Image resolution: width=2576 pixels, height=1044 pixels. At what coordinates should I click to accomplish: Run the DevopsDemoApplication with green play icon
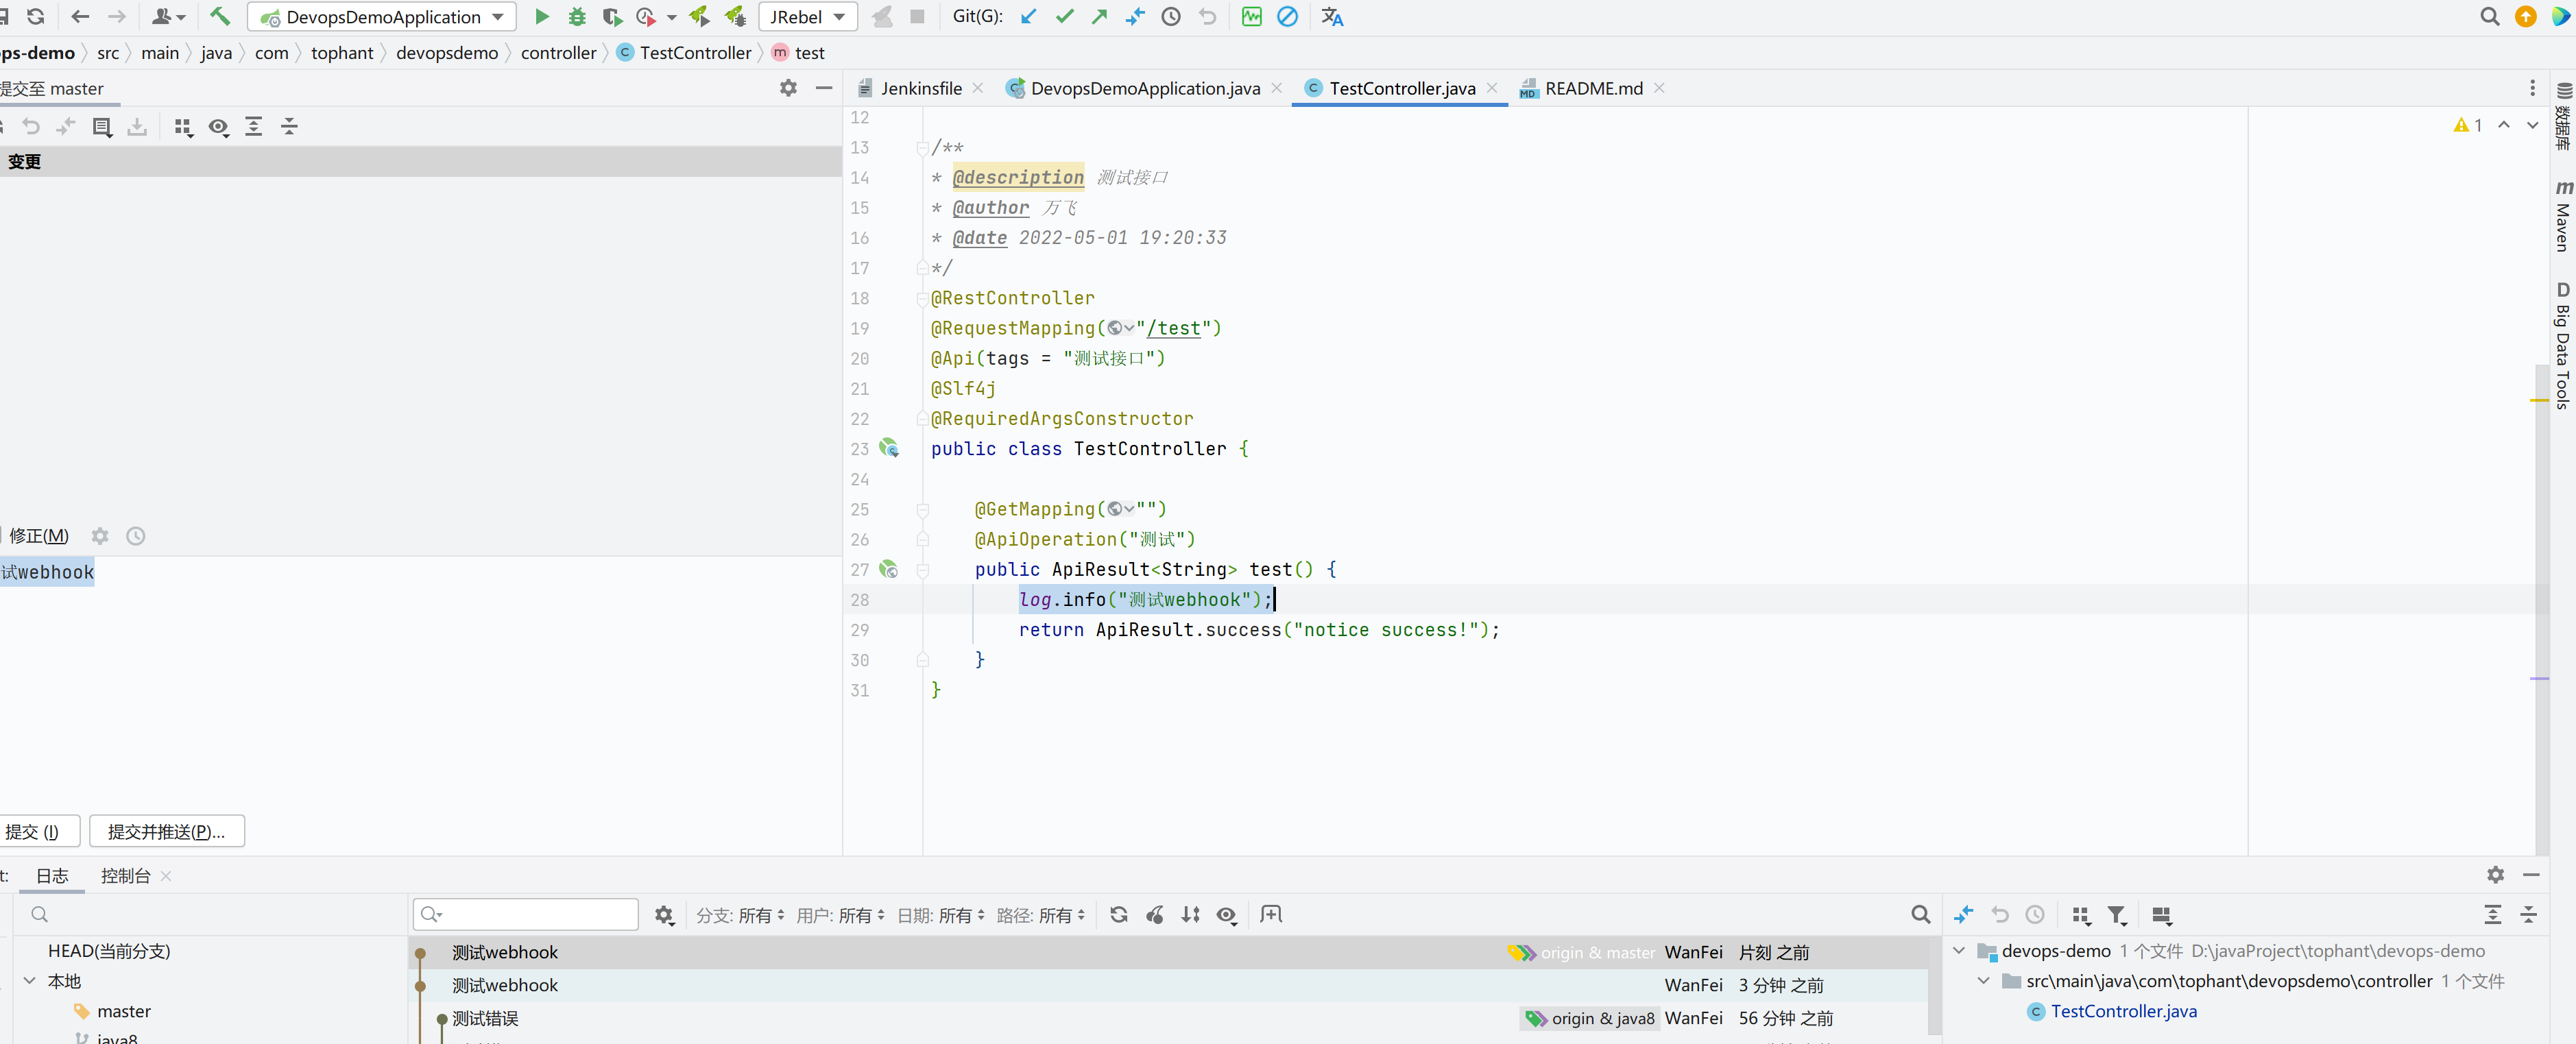point(542,17)
